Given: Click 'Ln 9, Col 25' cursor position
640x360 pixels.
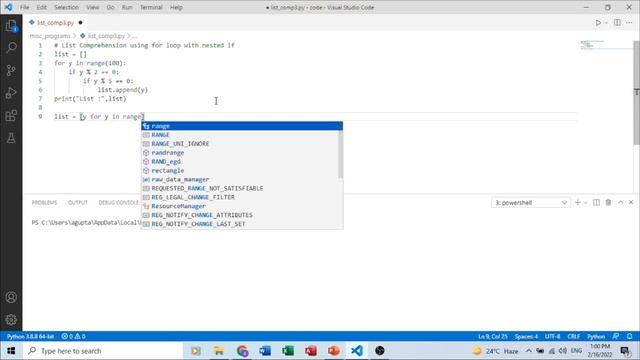Looking at the screenshot, I should [493, 337].
